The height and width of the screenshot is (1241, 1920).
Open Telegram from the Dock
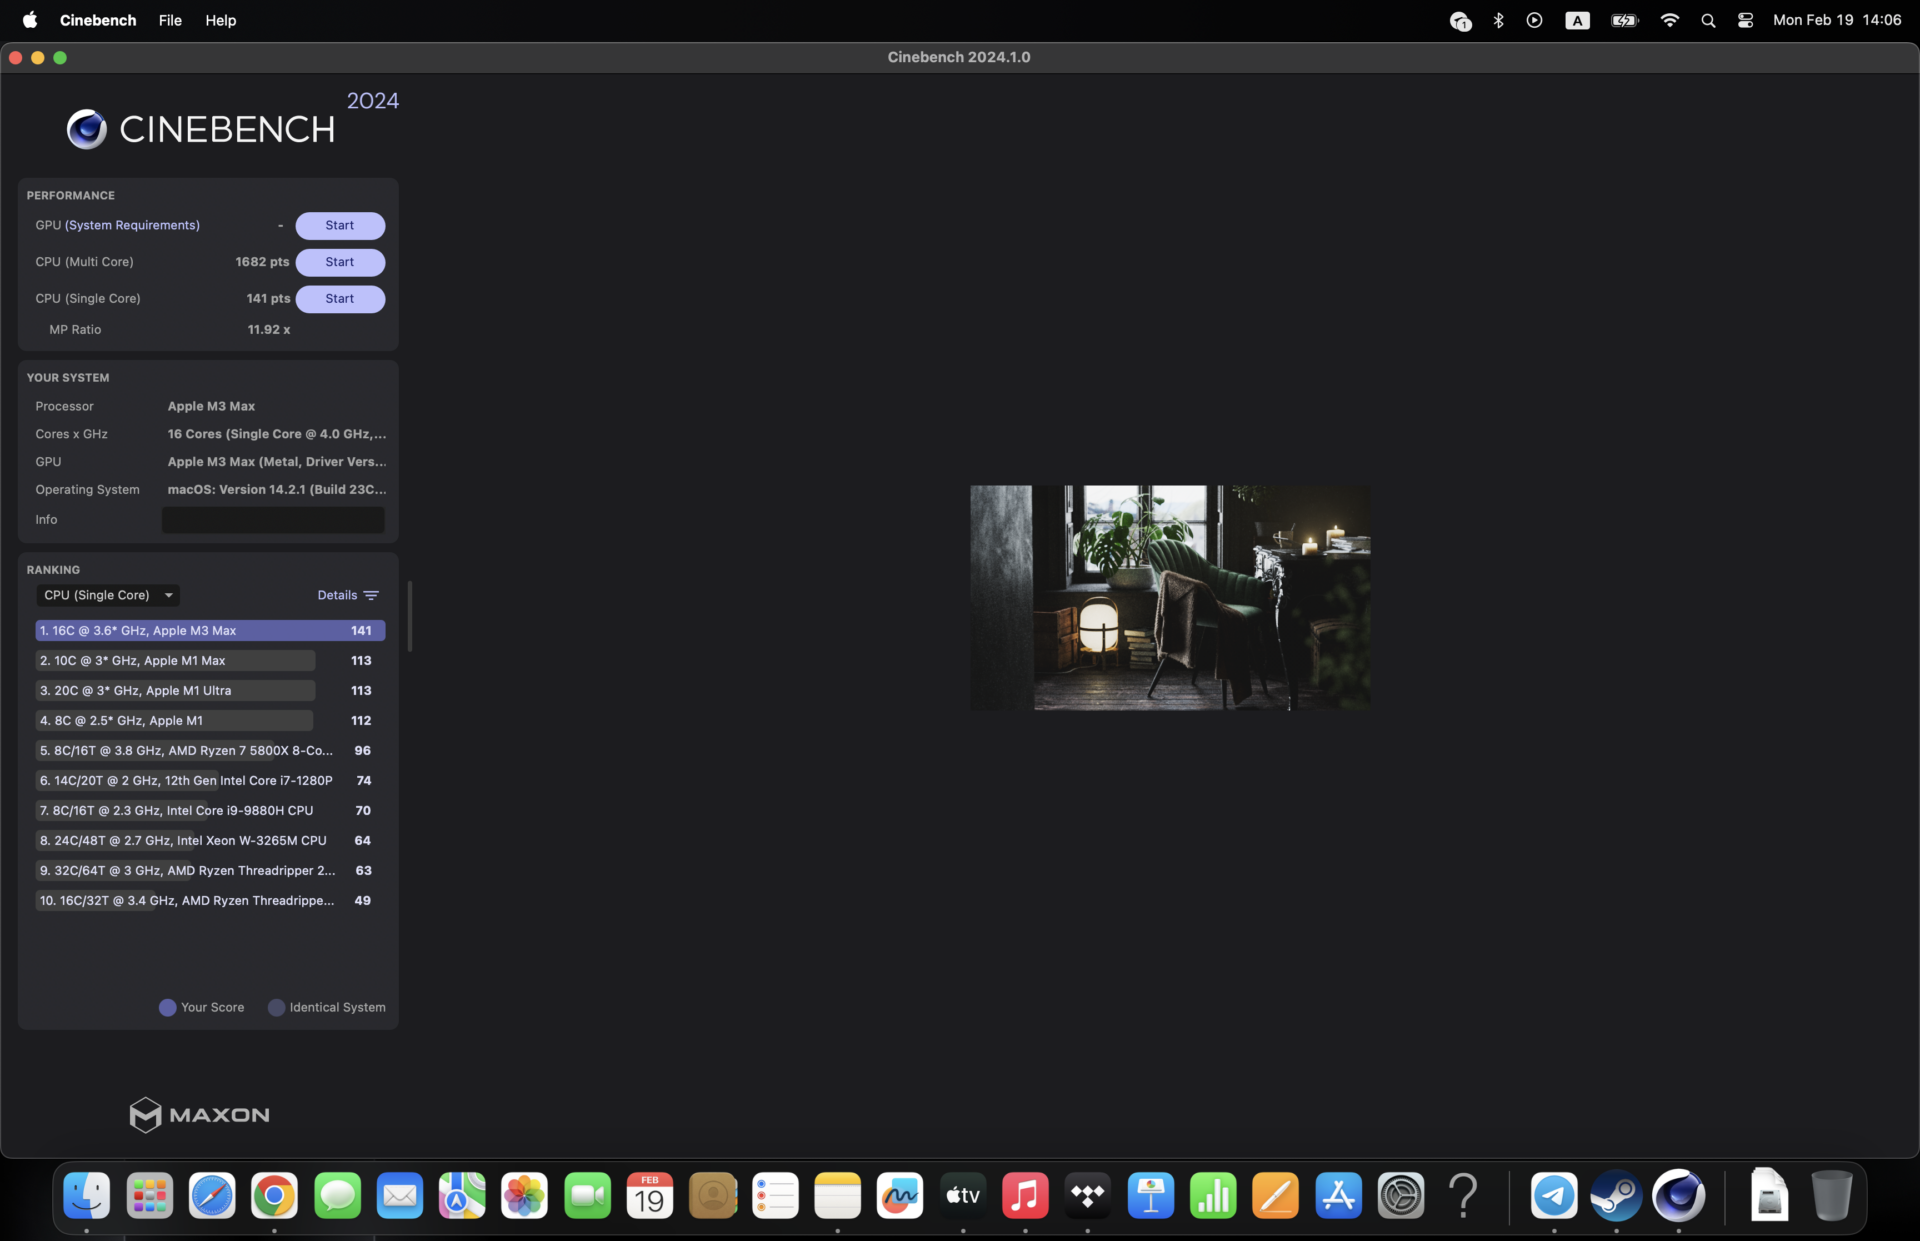[1554, 1196]
